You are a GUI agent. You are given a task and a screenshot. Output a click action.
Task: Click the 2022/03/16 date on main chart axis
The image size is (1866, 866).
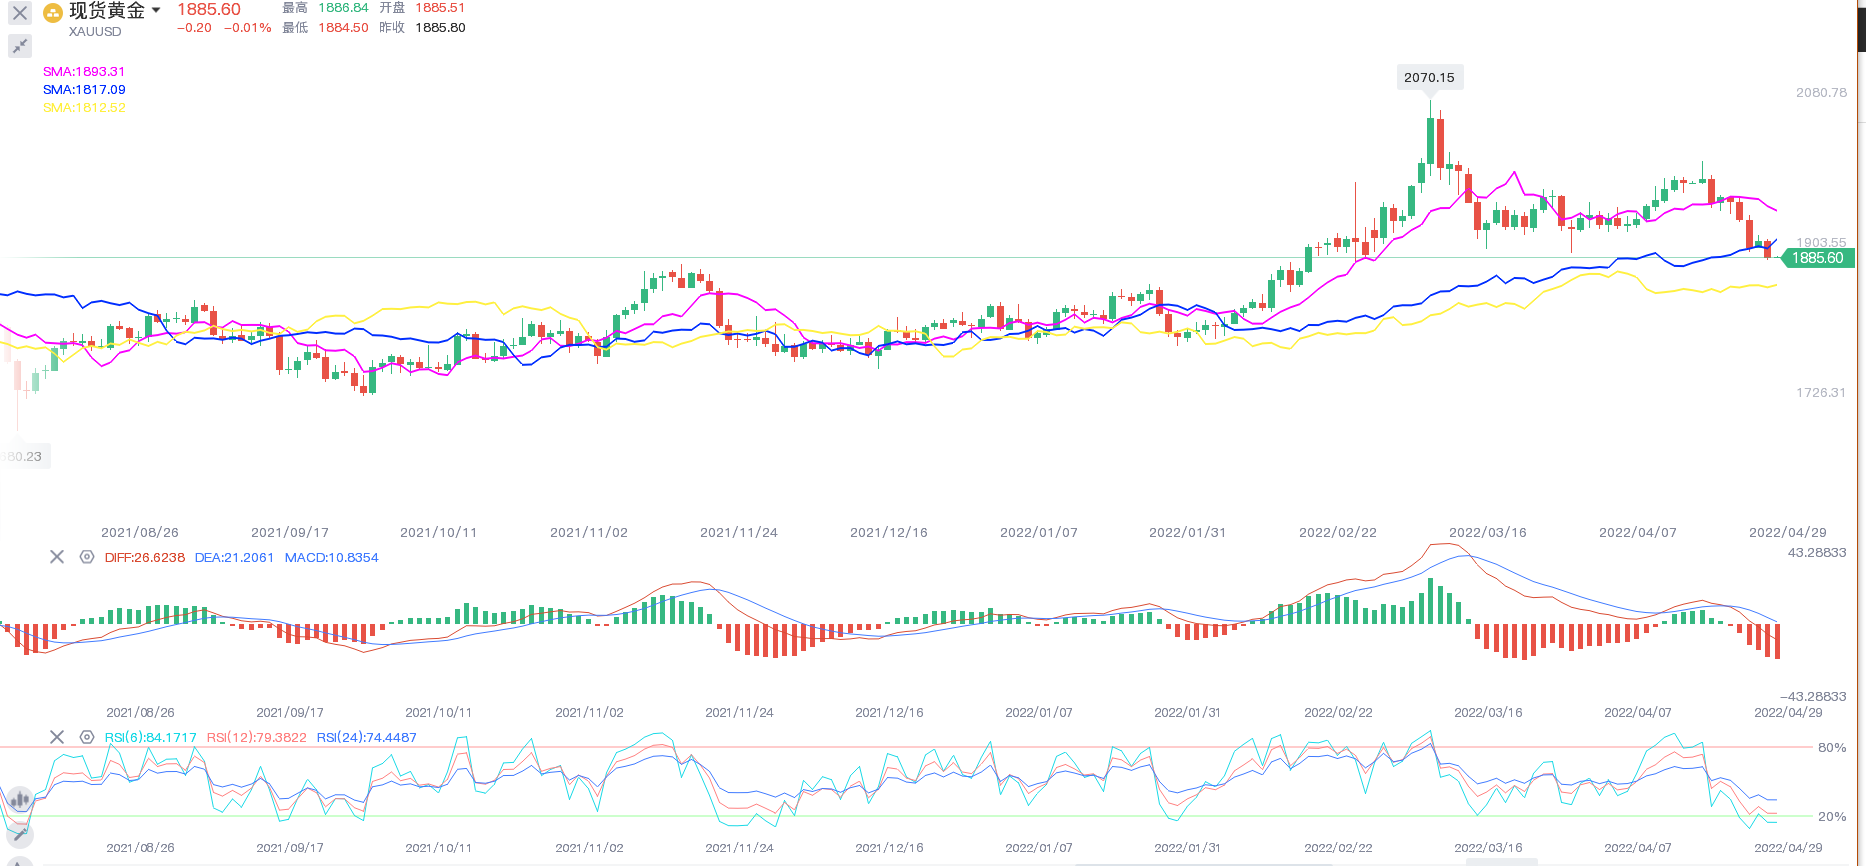pyautogui.click(x=1488, y=533)
